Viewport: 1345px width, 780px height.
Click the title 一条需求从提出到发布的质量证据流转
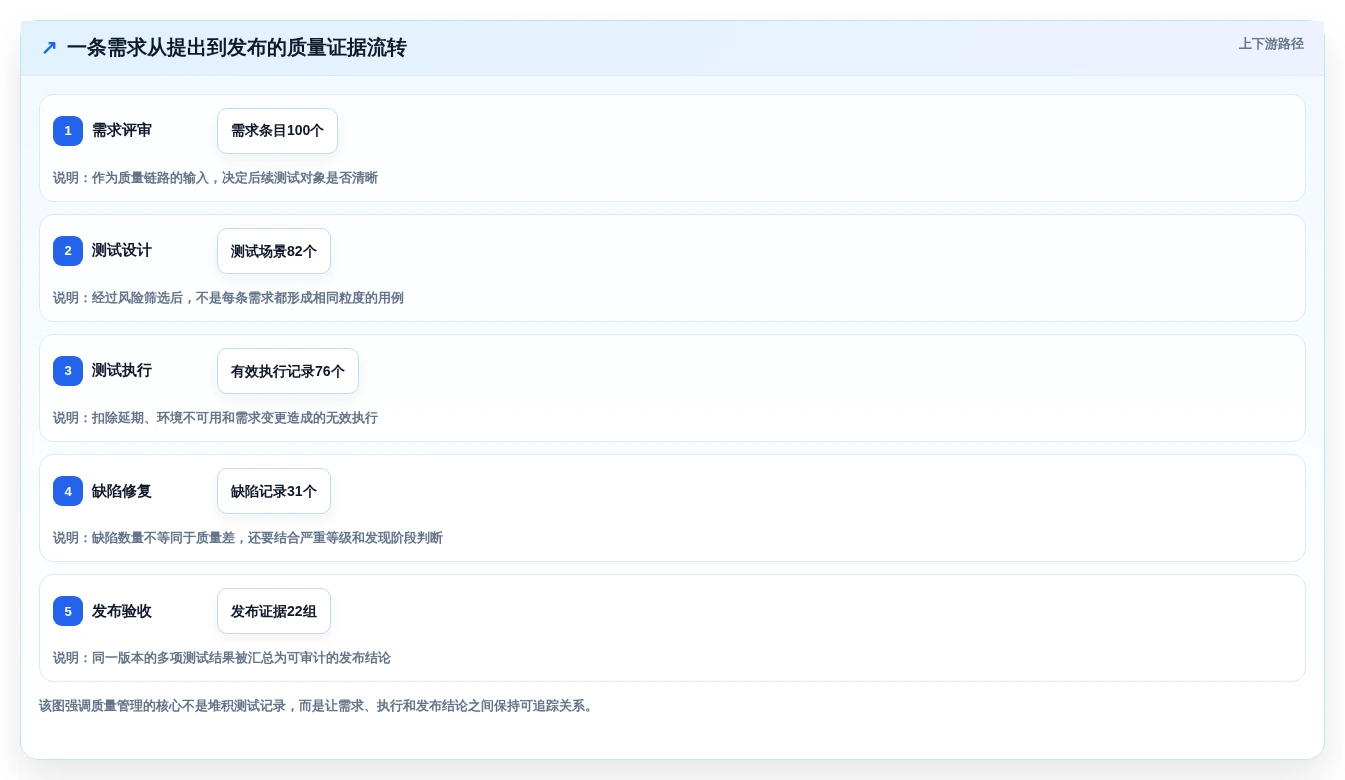click(x=237, y=48)
